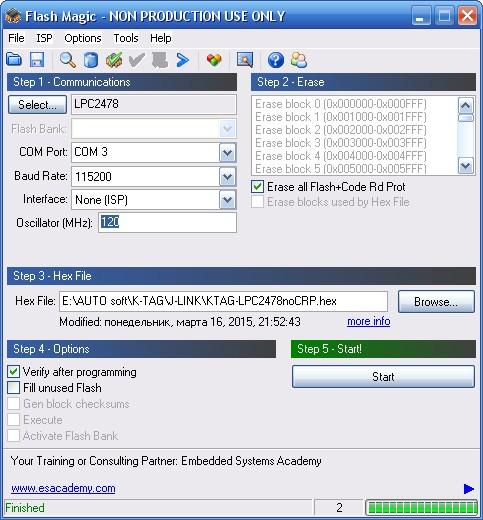Click the Display Memory monitor icon

[x=245, y=60]
